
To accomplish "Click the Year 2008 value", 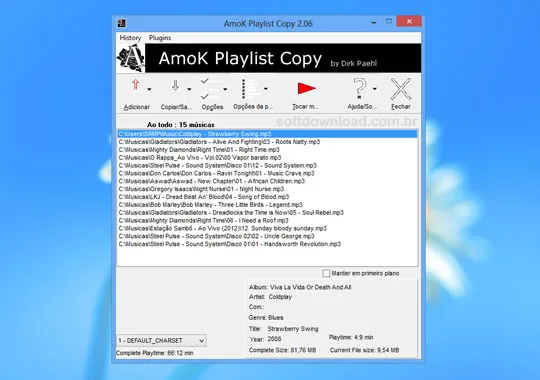I will coord(274,339).
